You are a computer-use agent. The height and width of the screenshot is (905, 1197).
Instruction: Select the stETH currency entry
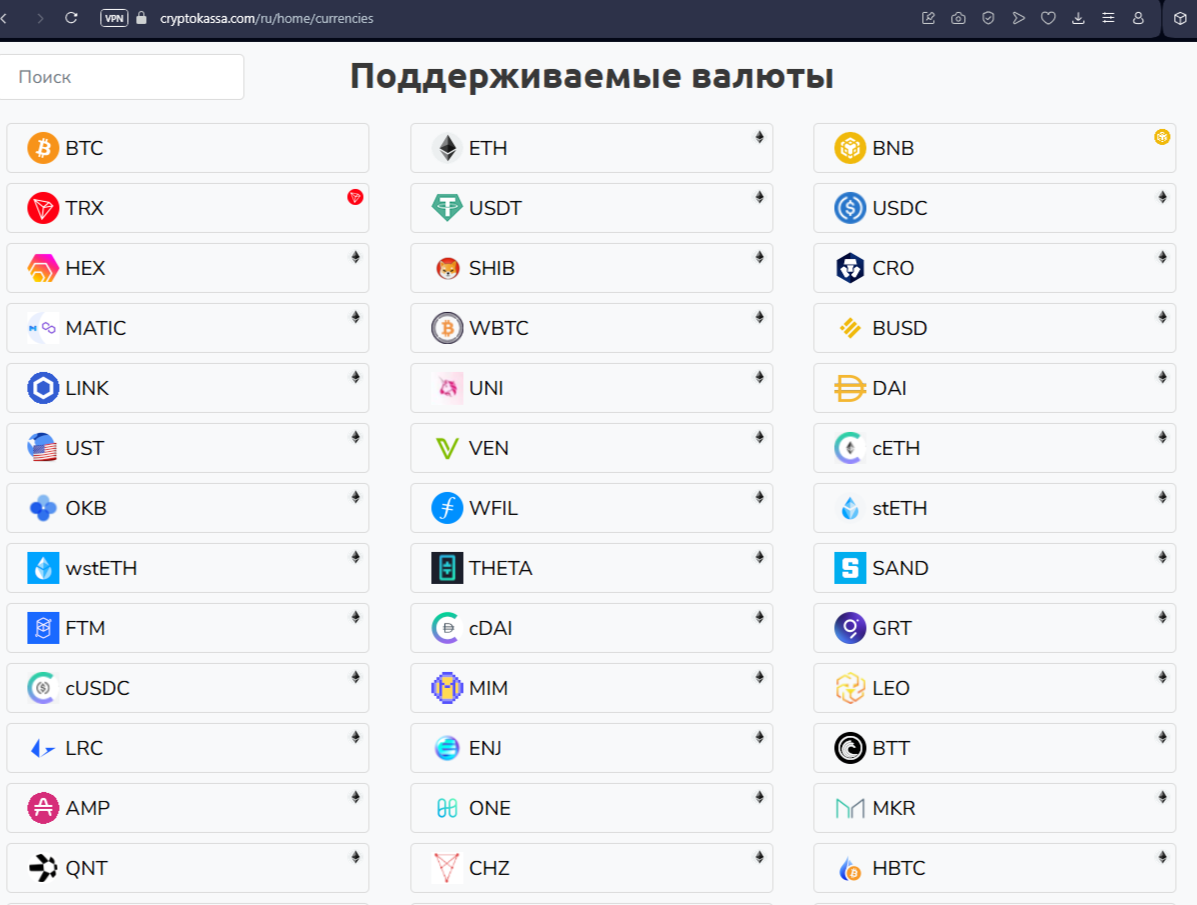click(x=995, y=508)
